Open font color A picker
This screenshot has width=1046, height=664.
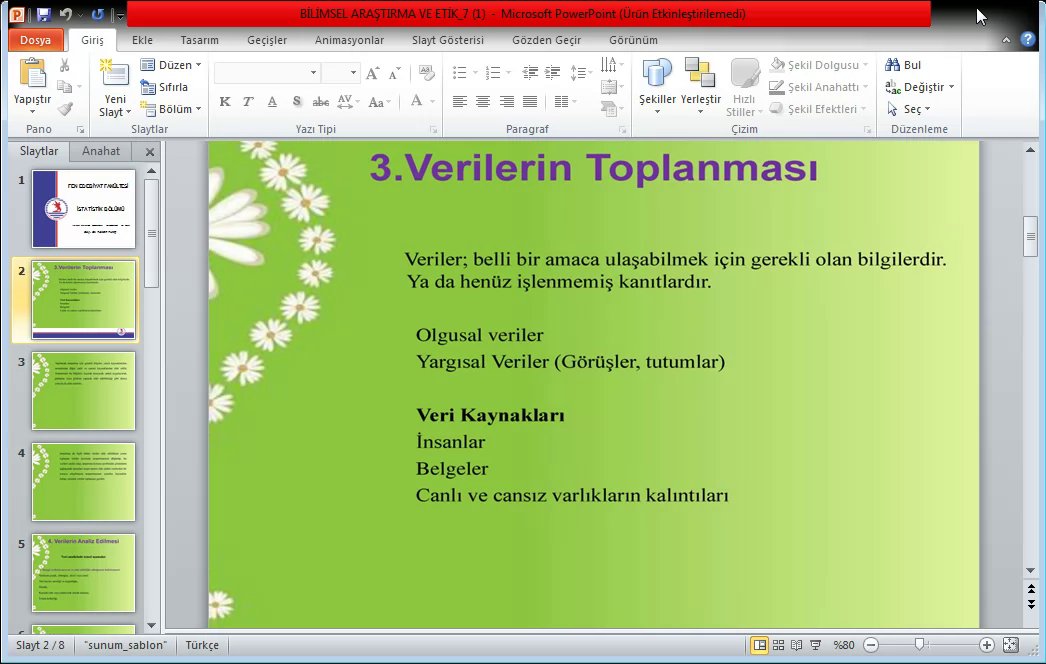[416, 101]
